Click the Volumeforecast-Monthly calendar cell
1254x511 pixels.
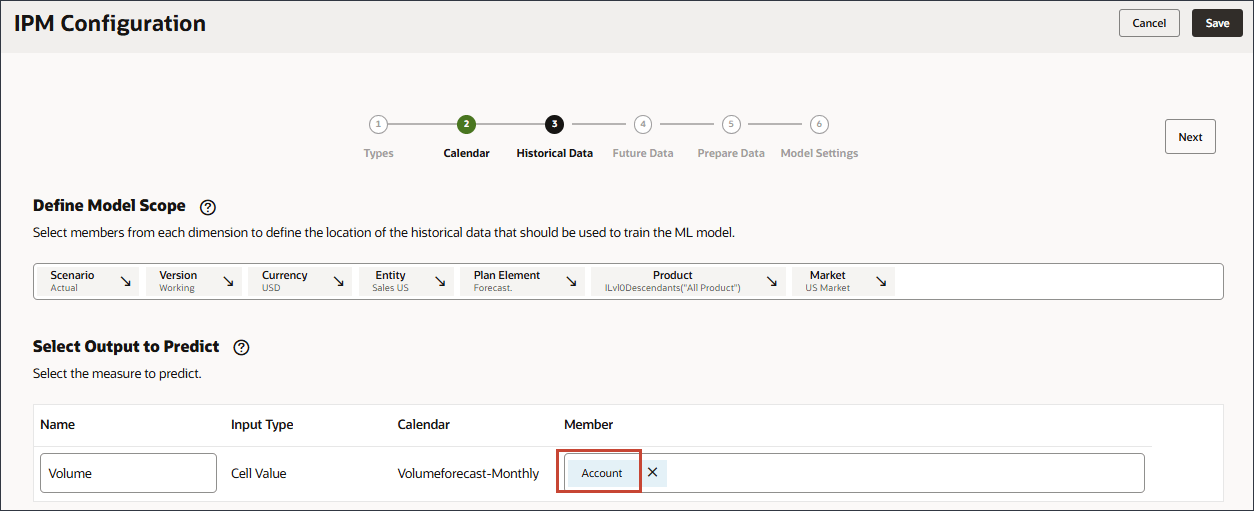(x=468, y=473)
